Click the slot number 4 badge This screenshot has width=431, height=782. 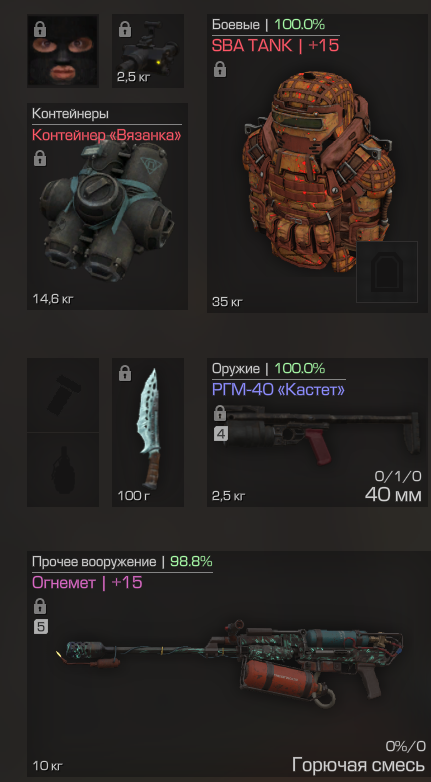[220, 434]
